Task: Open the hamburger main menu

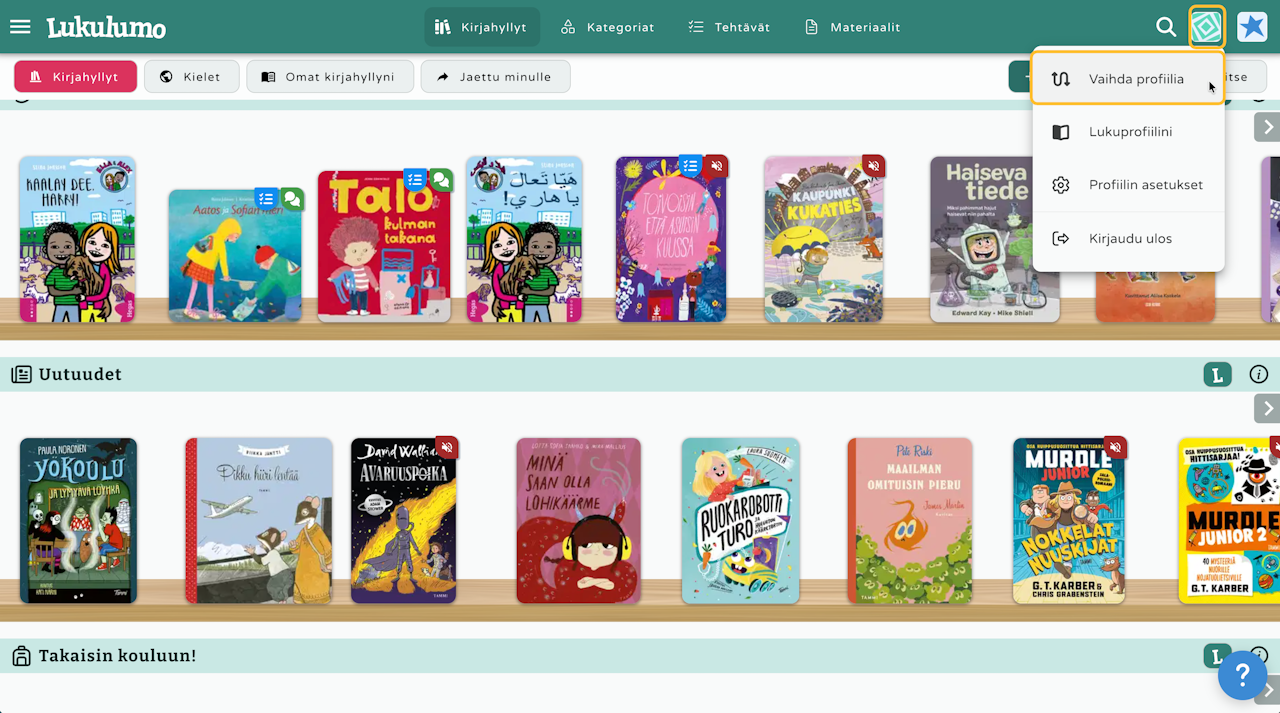Action: click(20, 27)
